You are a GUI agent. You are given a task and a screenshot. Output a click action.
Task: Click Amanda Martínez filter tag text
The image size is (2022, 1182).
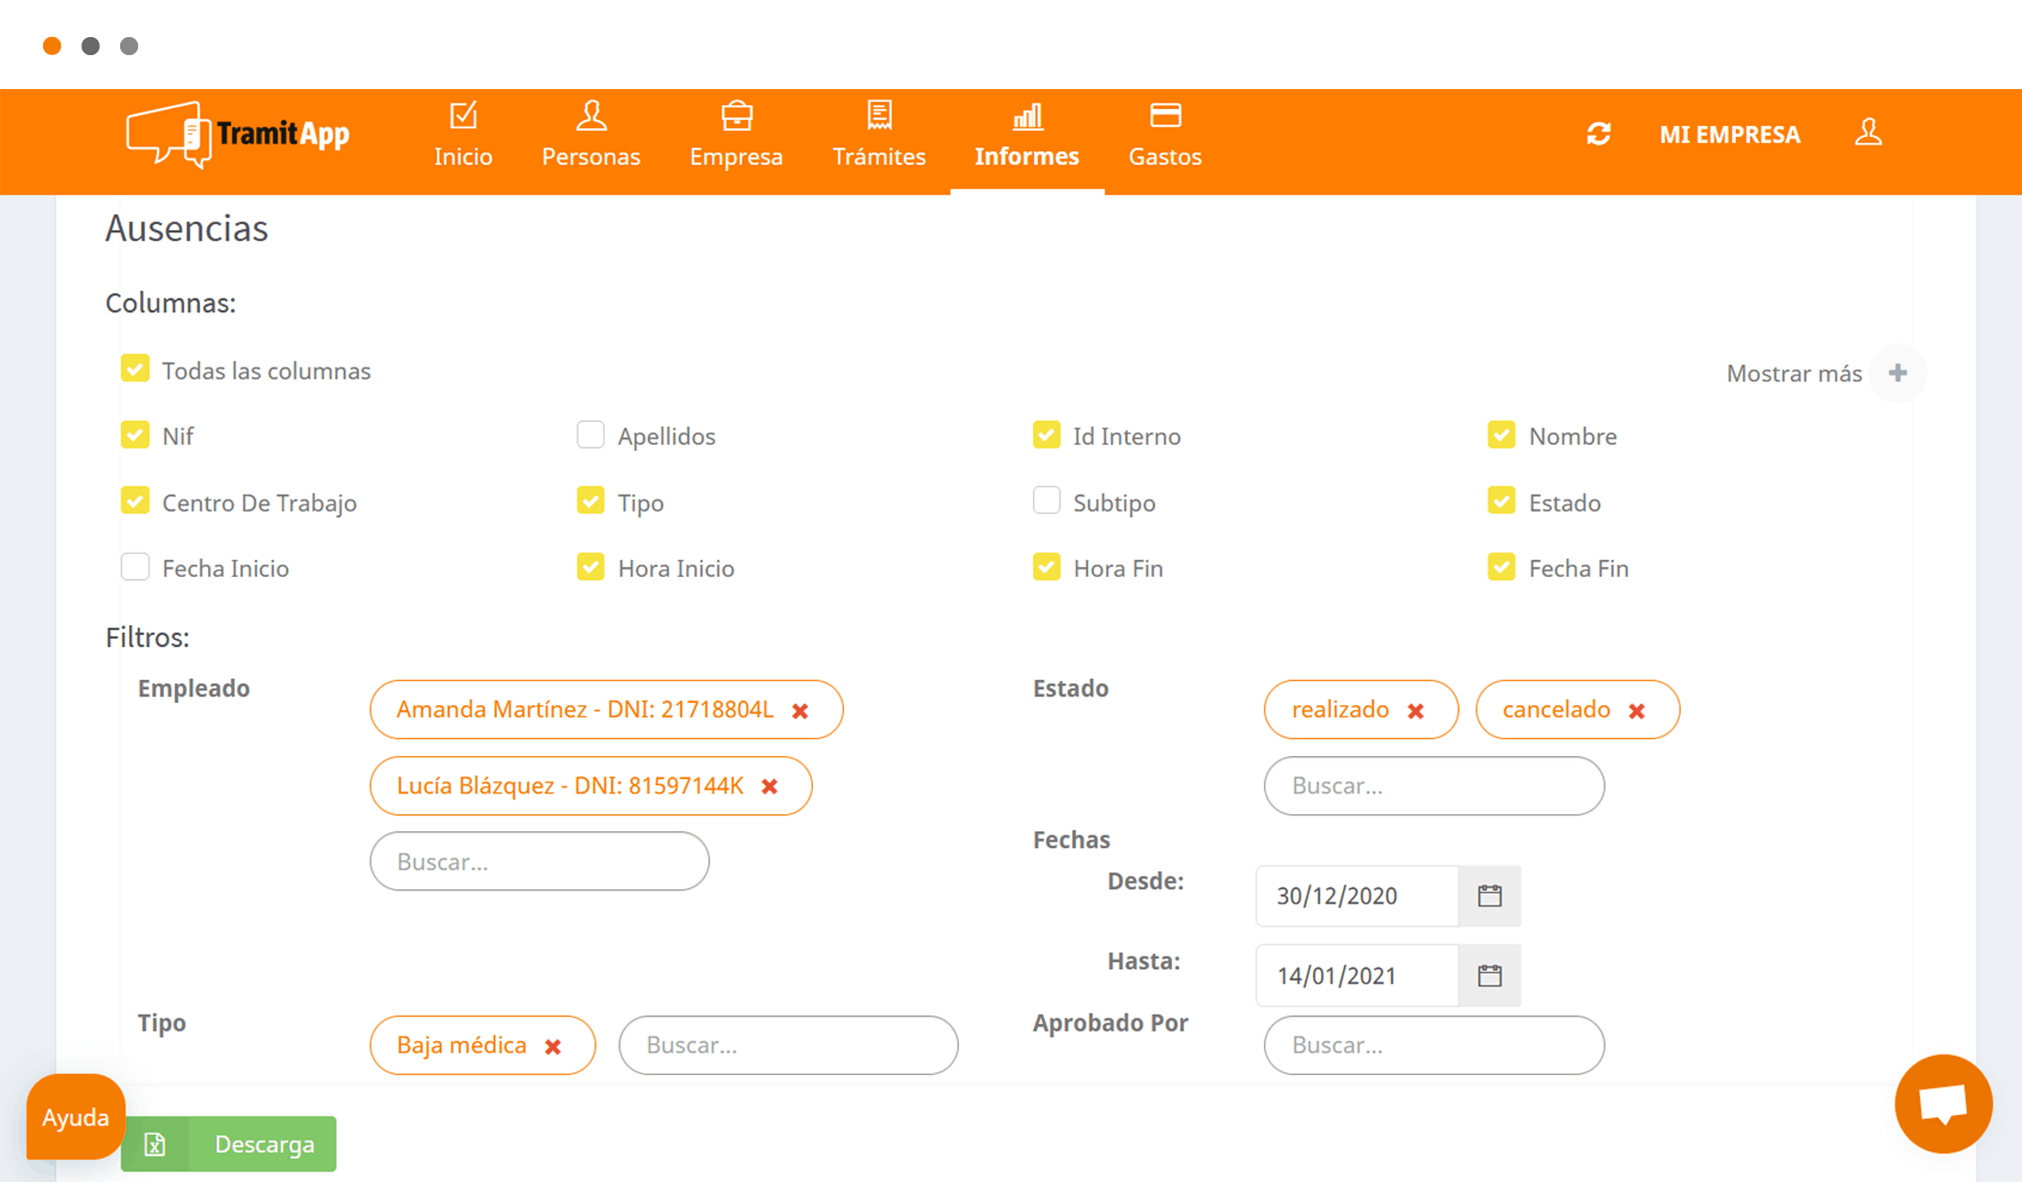click(585, 710)
